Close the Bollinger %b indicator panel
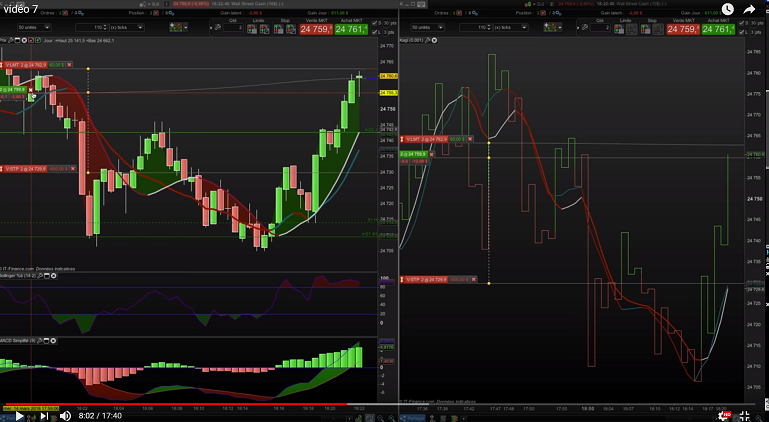769x422 pixels. pos(53,276)
